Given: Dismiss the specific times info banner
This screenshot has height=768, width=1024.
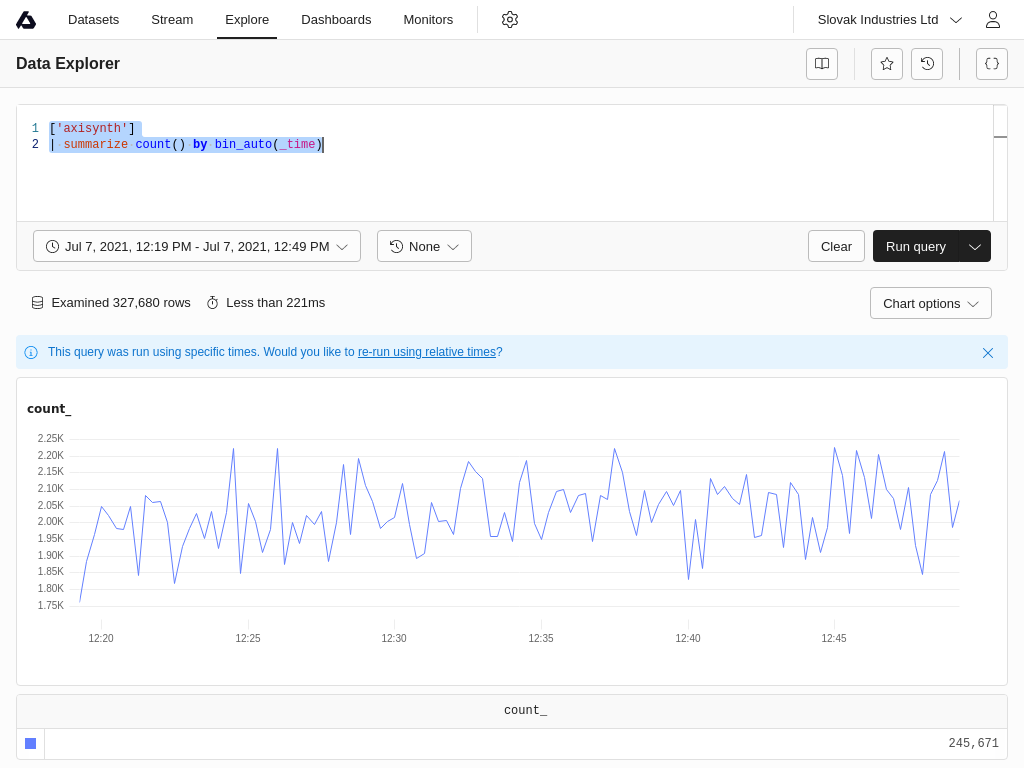Looking at the screenshot, I should (988, 353).
